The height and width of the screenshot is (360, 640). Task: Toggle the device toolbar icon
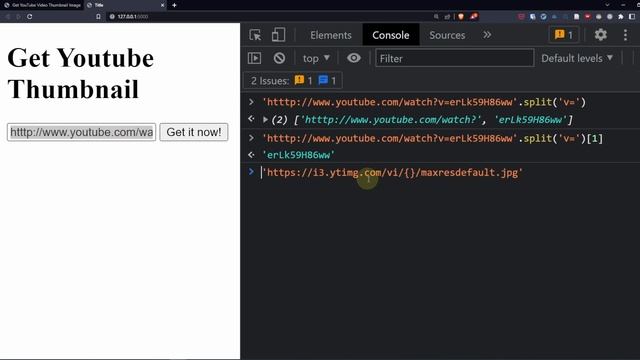(278, 35)
